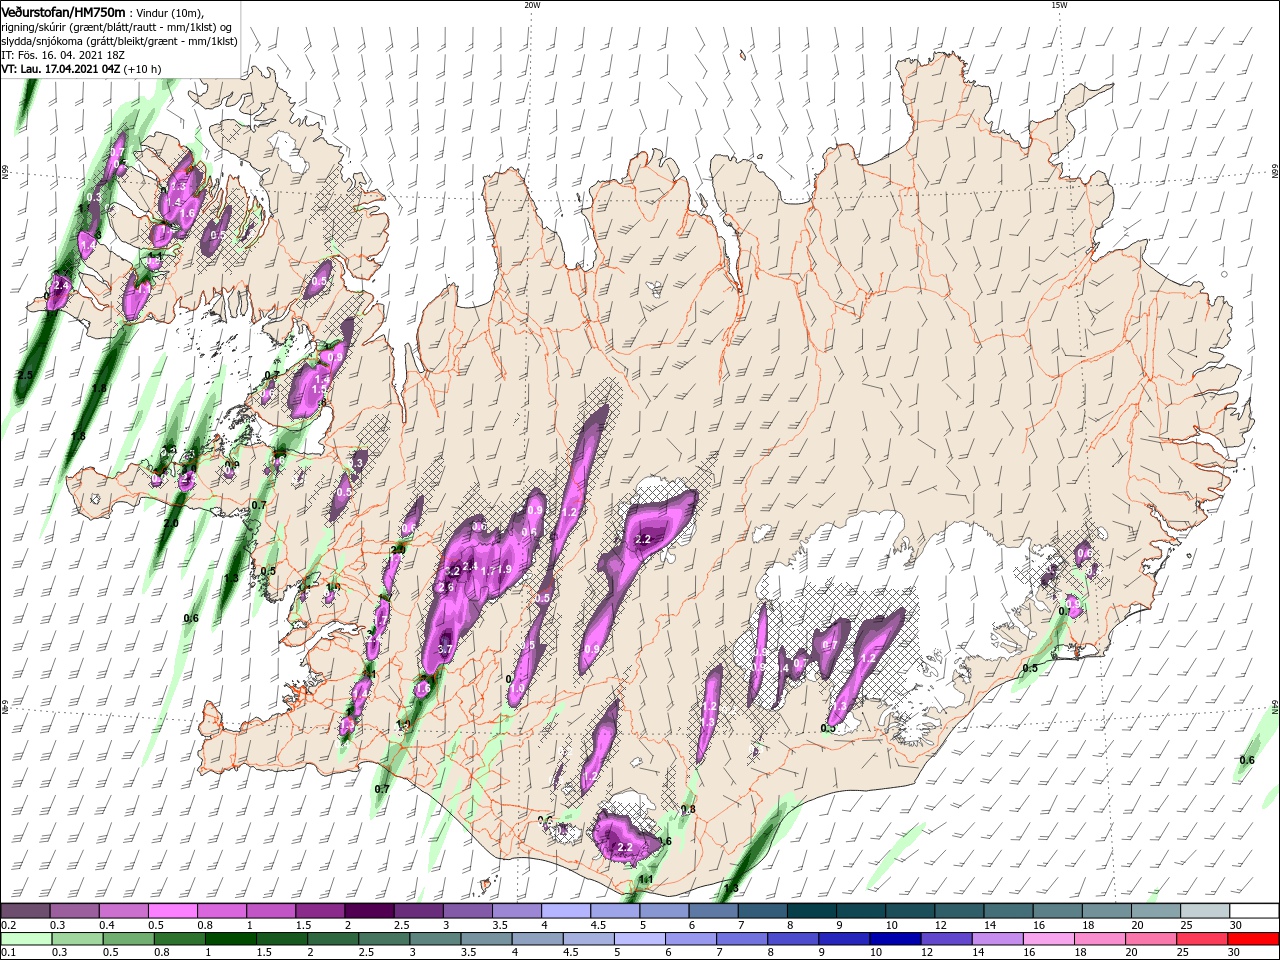The width and height of the screenshot is (1280, 960).
Task: Pick white top swatch starting at 30
Action: coord(1254,911)
